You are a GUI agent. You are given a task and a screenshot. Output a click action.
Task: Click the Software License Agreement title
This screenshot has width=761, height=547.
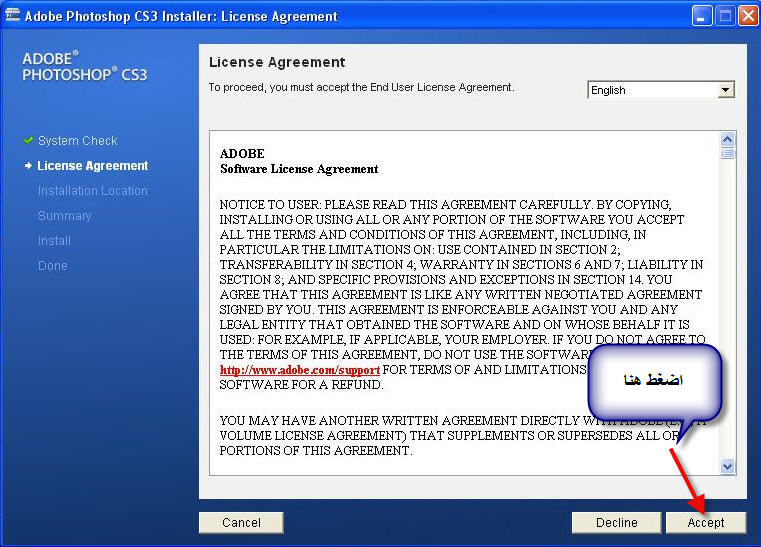pos(299,169)
